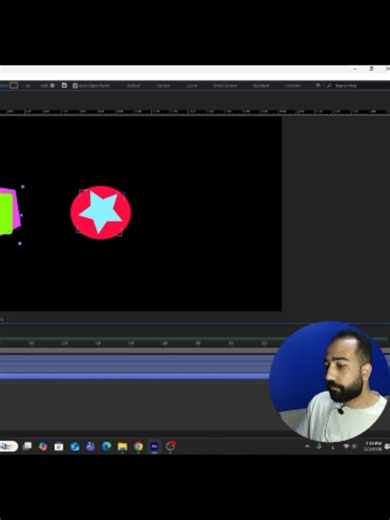The width and height of the screenshot is (390, 520).
Task: Click the Search Help magnifier icon
Action: click(329, 86)
